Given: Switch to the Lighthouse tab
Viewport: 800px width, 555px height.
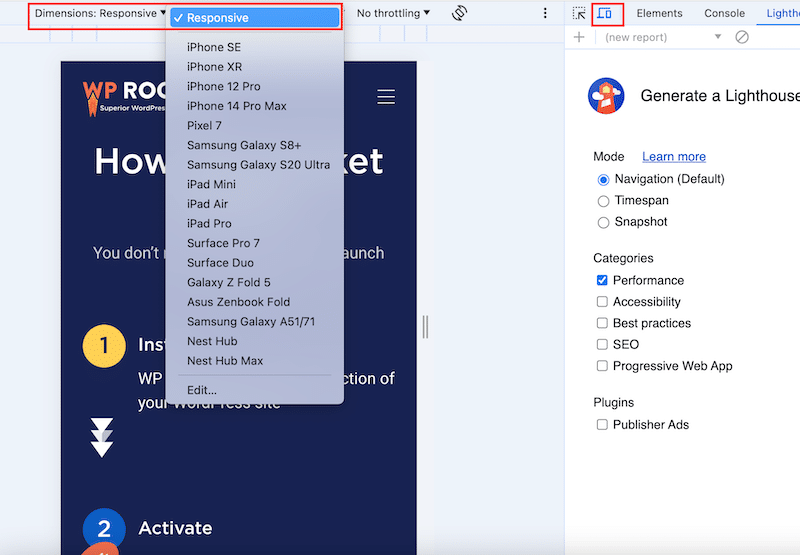Looking at the screenshot, I should coord(783,13).
